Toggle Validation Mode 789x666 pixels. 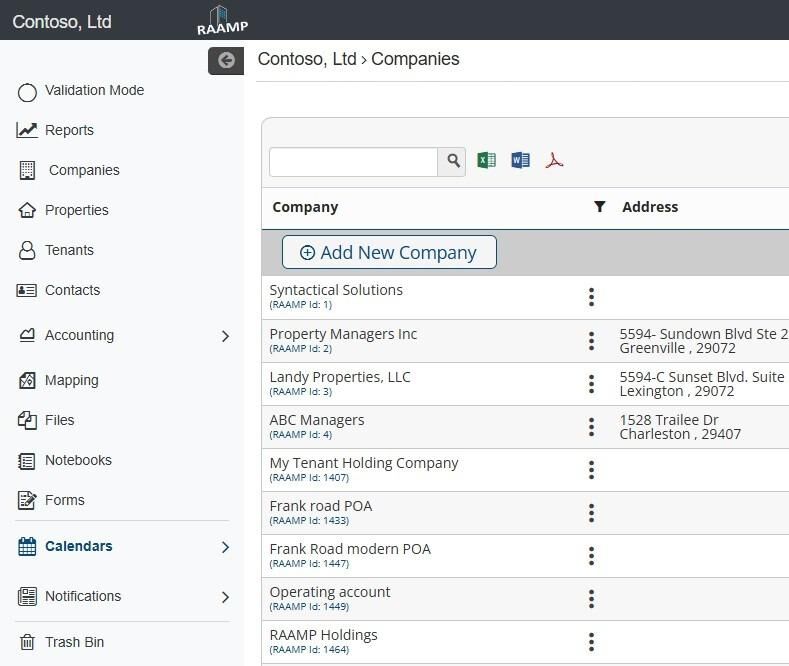28,93
